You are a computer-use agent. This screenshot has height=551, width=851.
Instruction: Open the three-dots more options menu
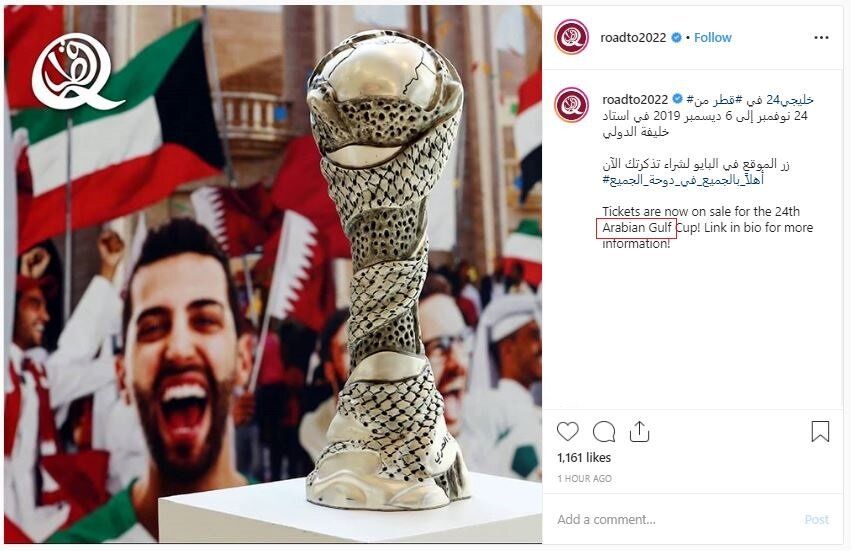tap(822, 37)
